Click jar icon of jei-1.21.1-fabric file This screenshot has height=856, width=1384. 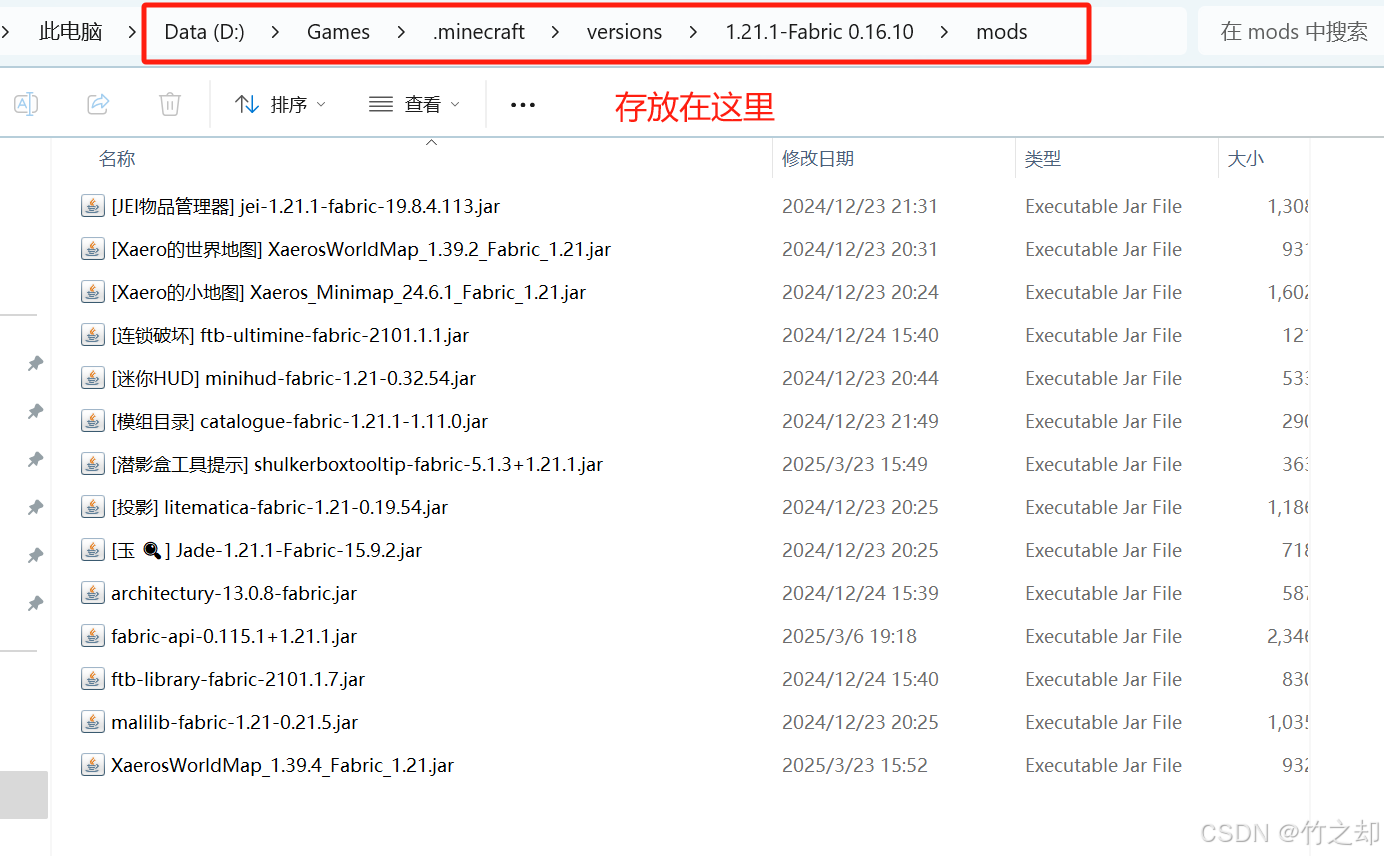92,207
